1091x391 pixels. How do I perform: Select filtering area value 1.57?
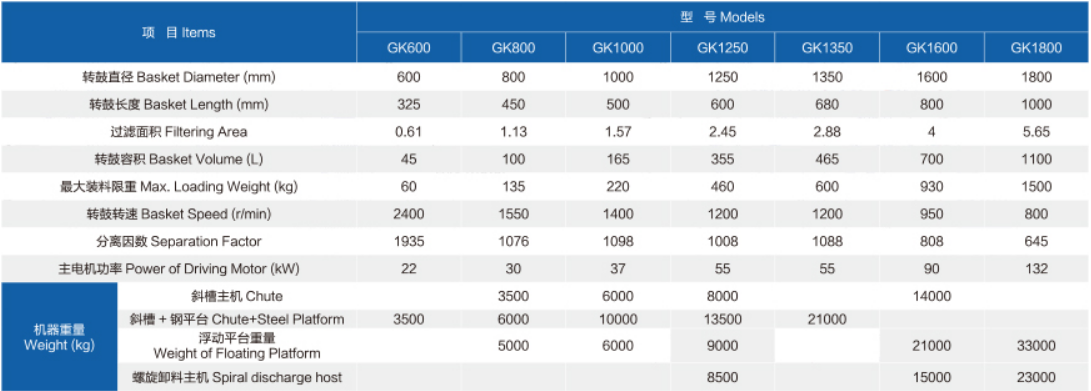pos(618,131)
